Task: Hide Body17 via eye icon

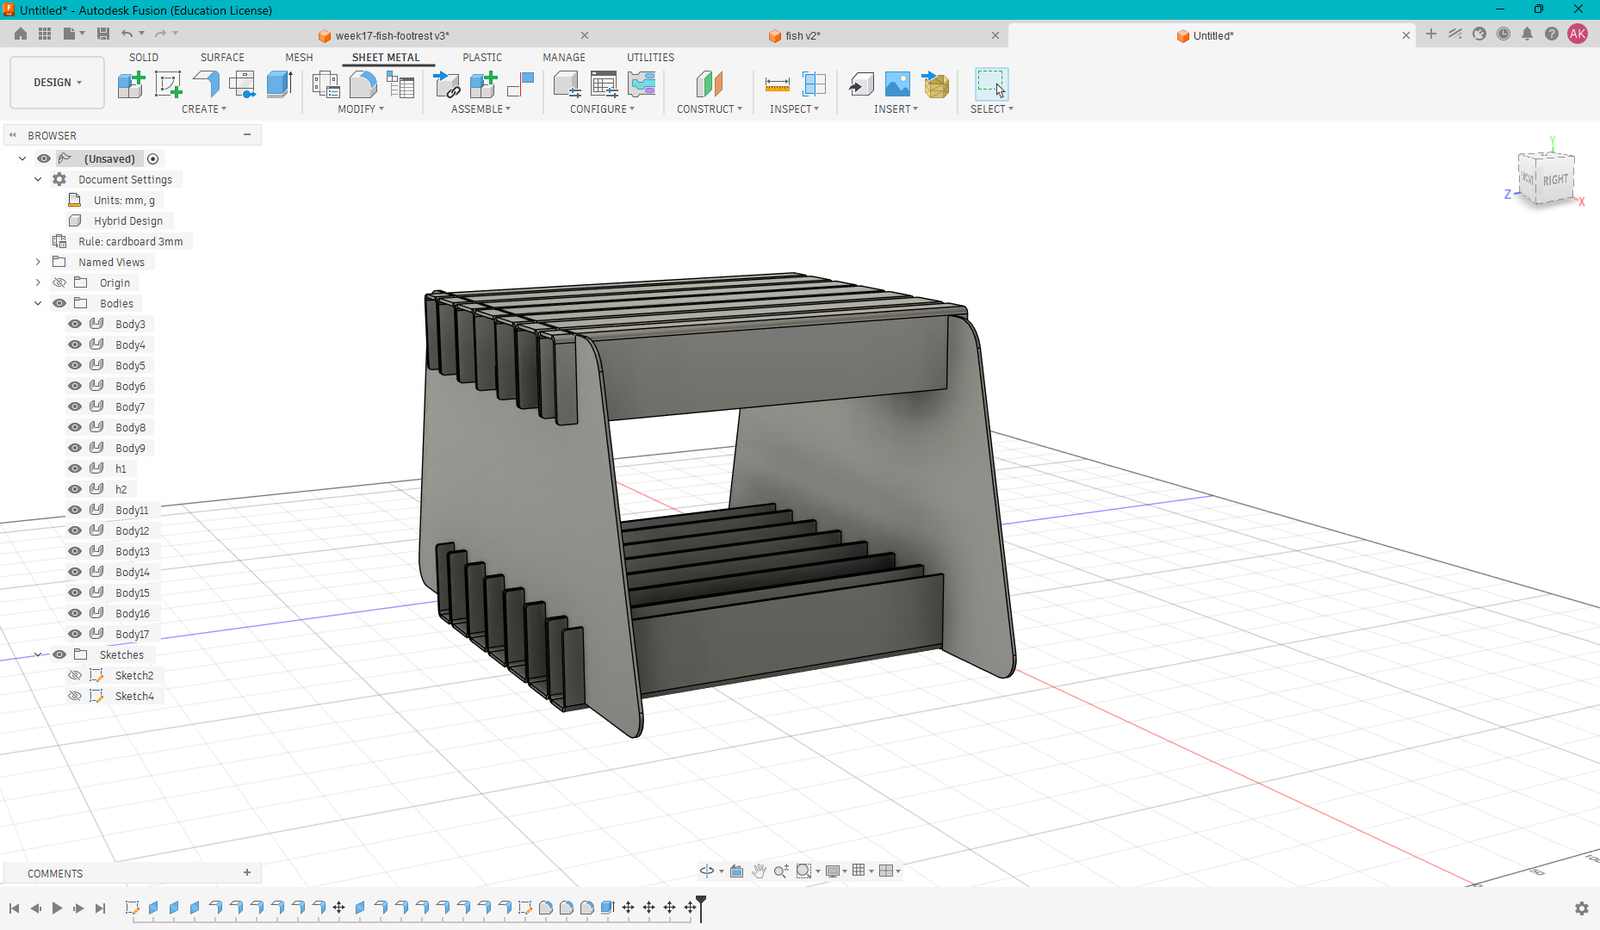Action: pyautogui.click(x=75, y=633)
